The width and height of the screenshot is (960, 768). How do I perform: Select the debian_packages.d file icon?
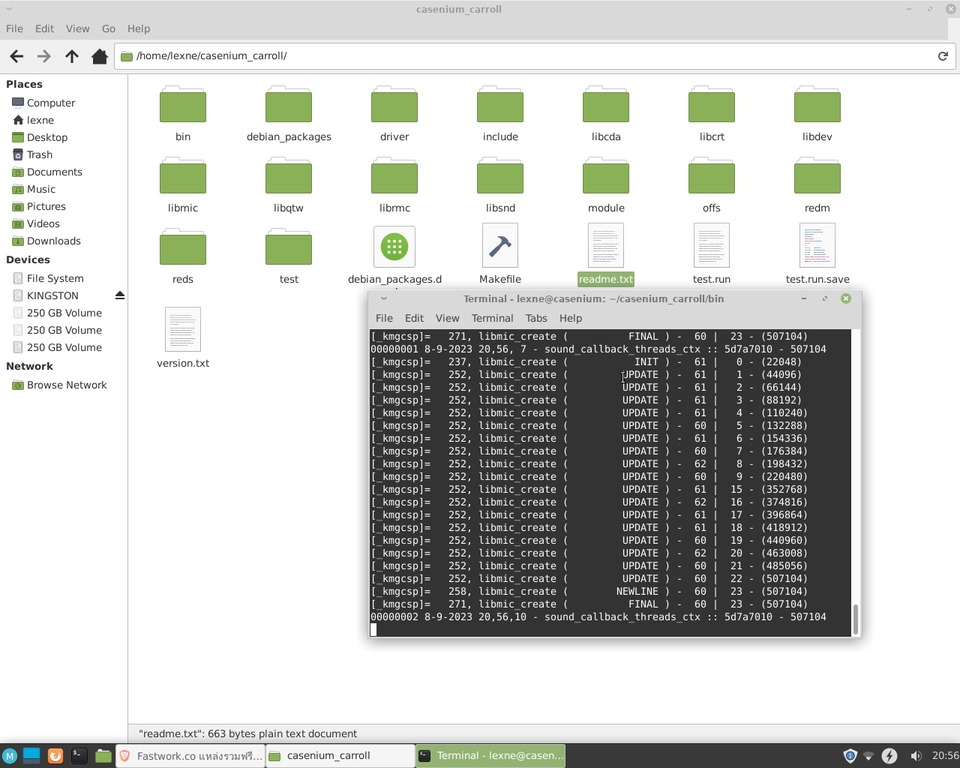(394, 247)
